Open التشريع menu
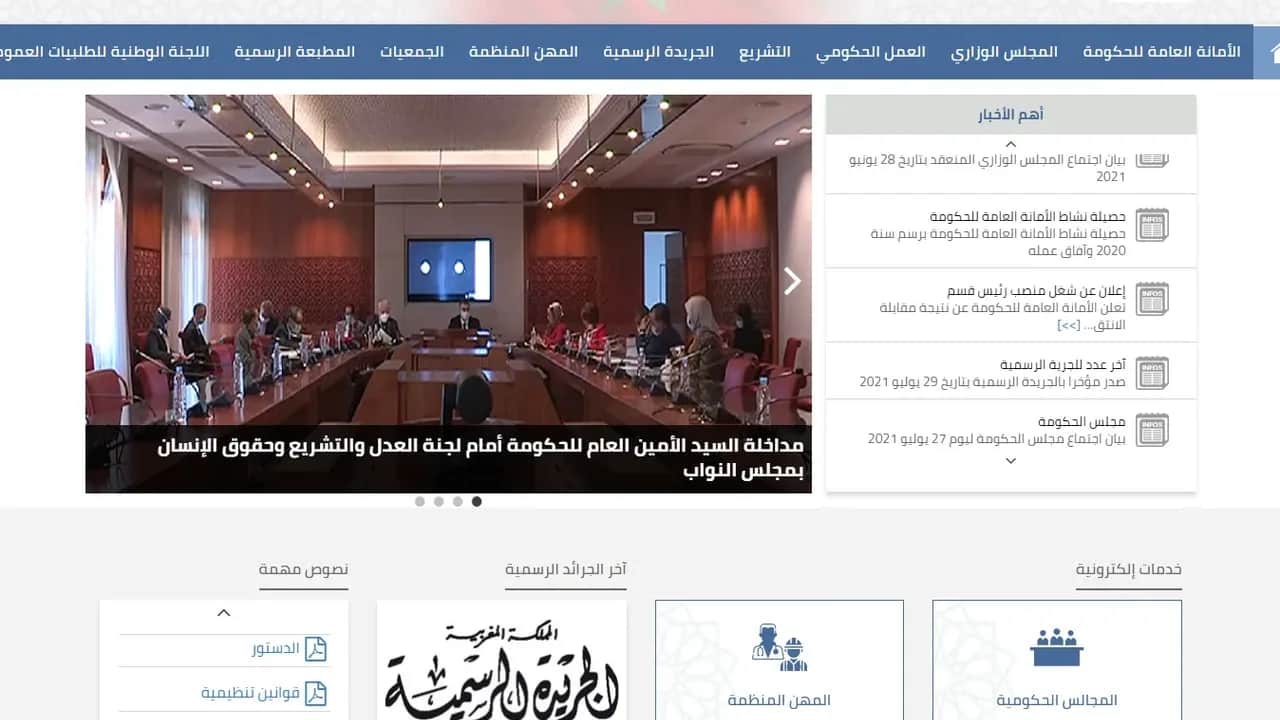Image resolution: width=1280 pixels, height=720 pixels. [x=765, y=52]
